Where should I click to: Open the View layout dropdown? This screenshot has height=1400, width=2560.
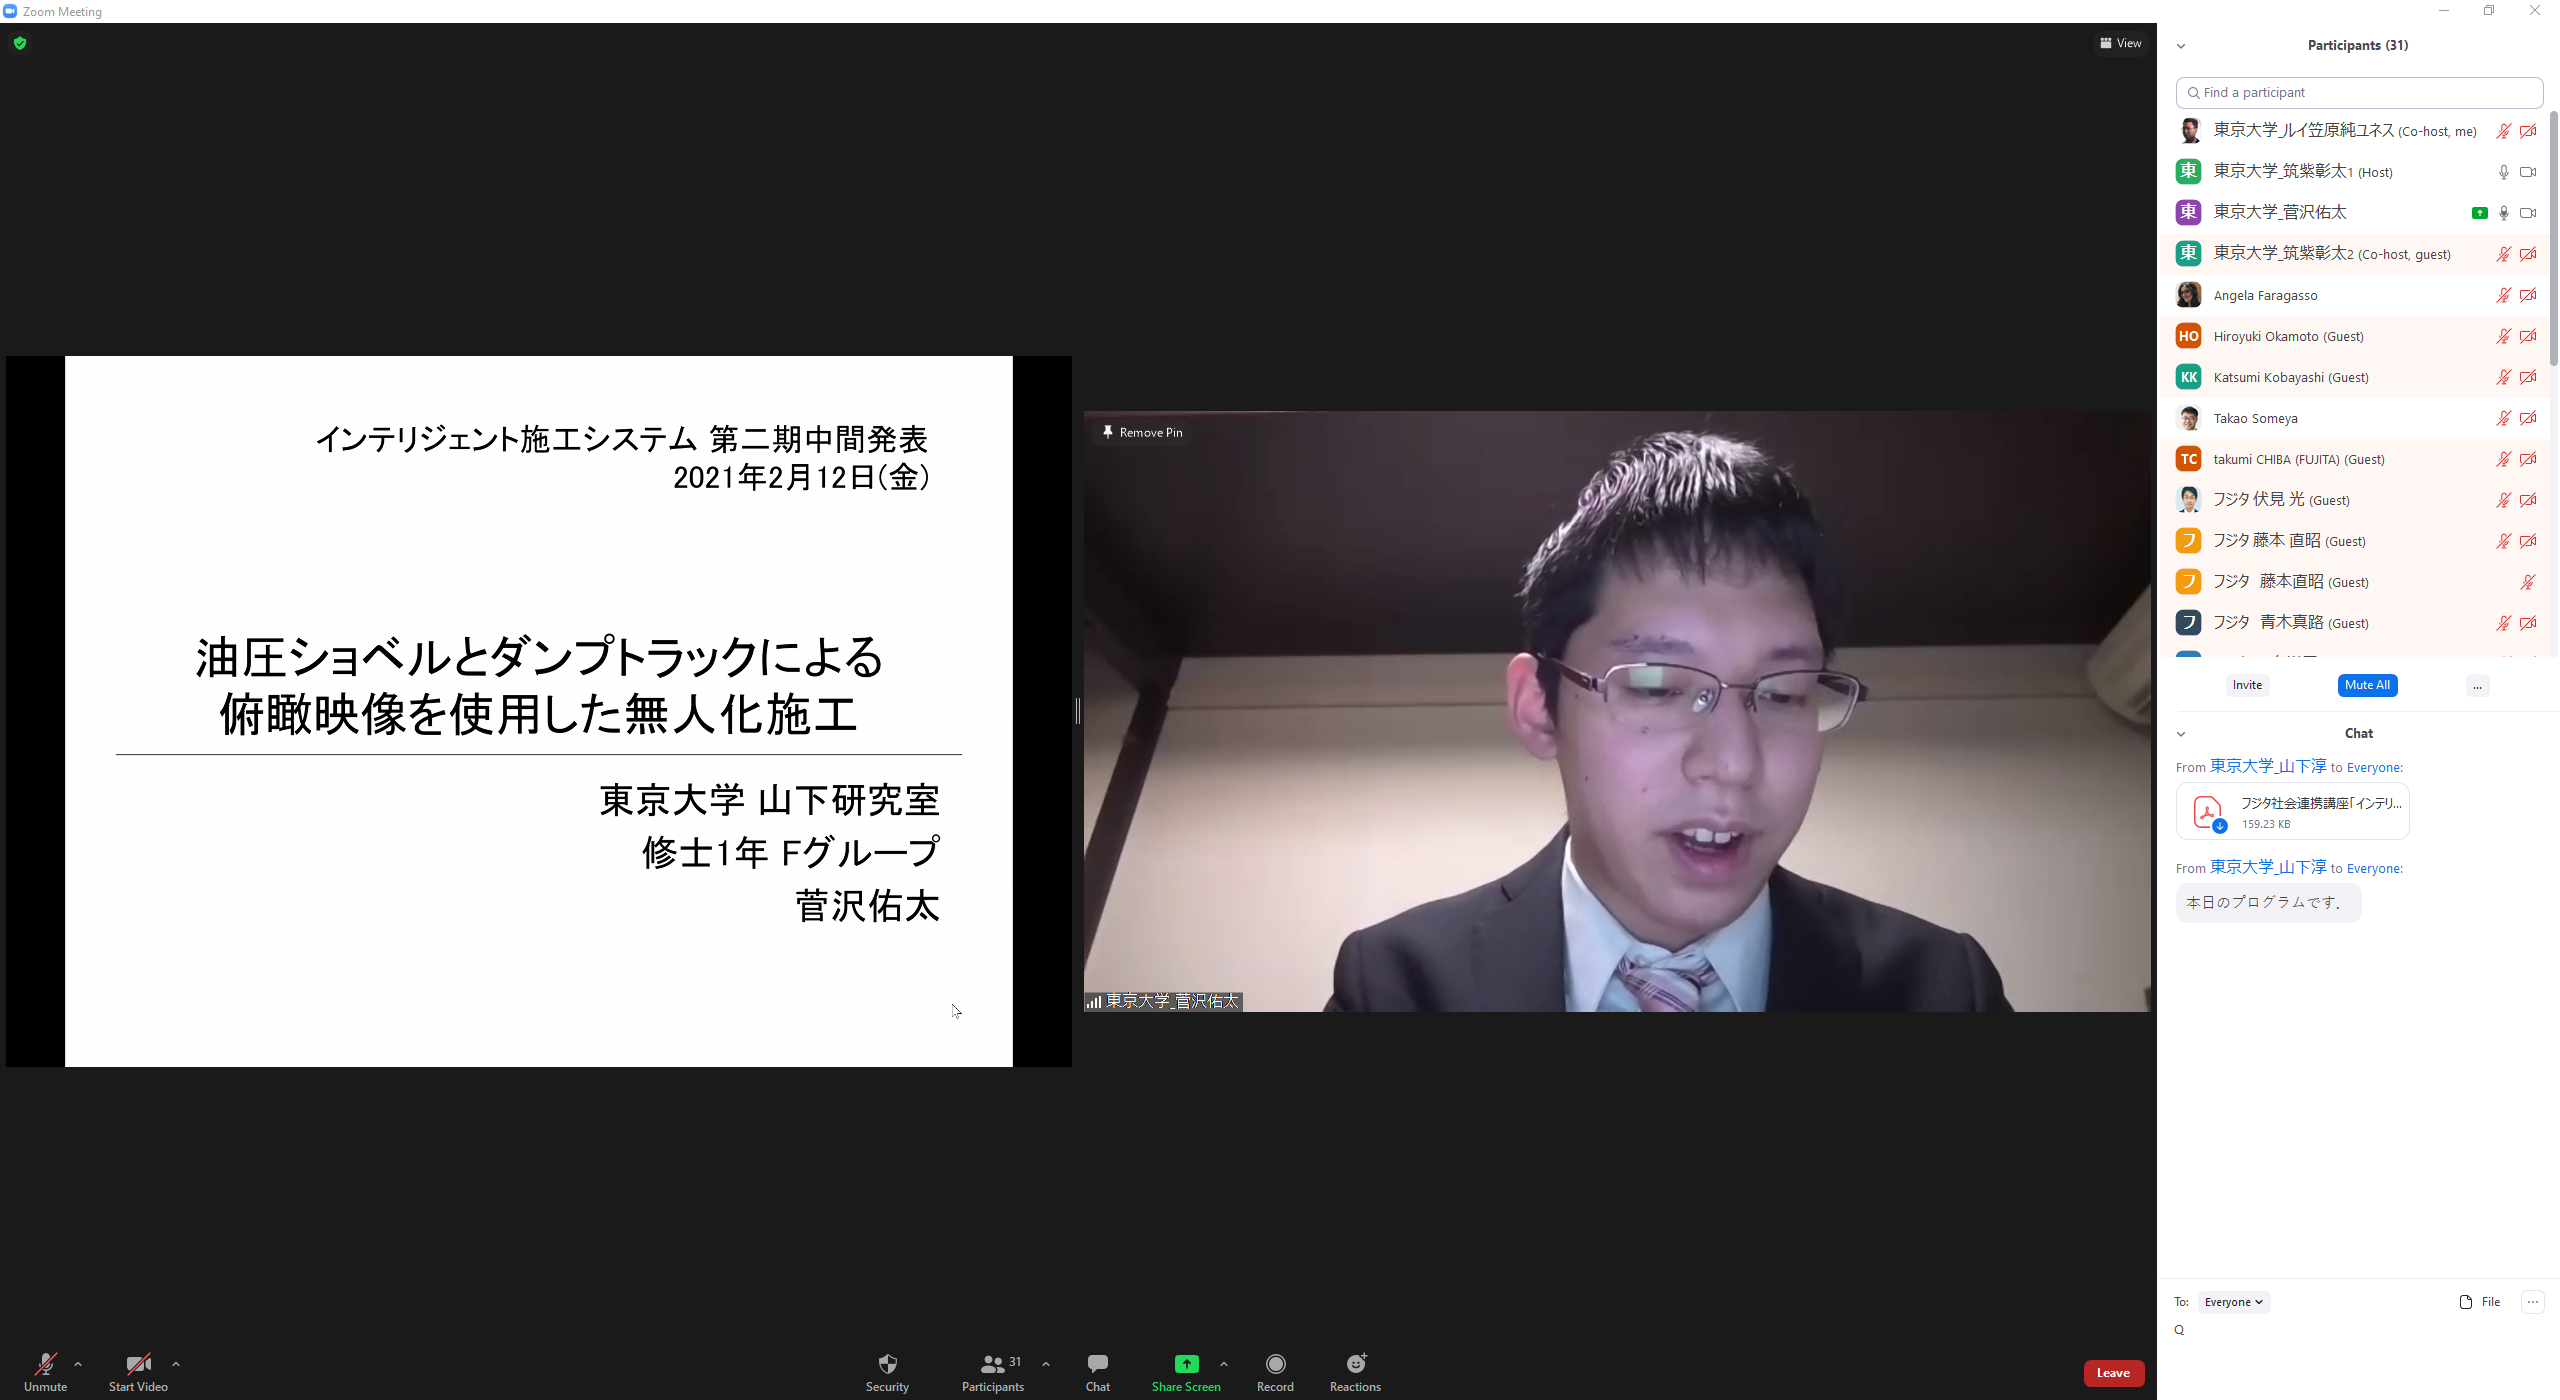click(x=2120, y=43)
